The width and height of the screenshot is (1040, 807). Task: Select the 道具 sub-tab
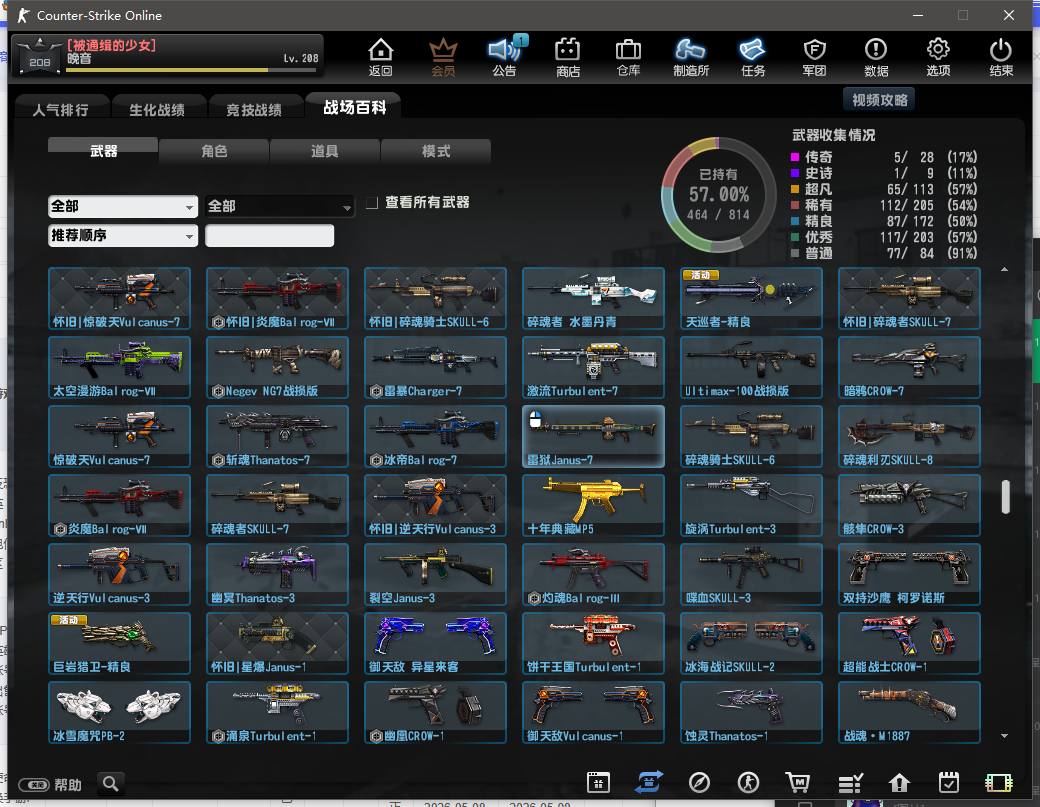[x=325, y=151]
